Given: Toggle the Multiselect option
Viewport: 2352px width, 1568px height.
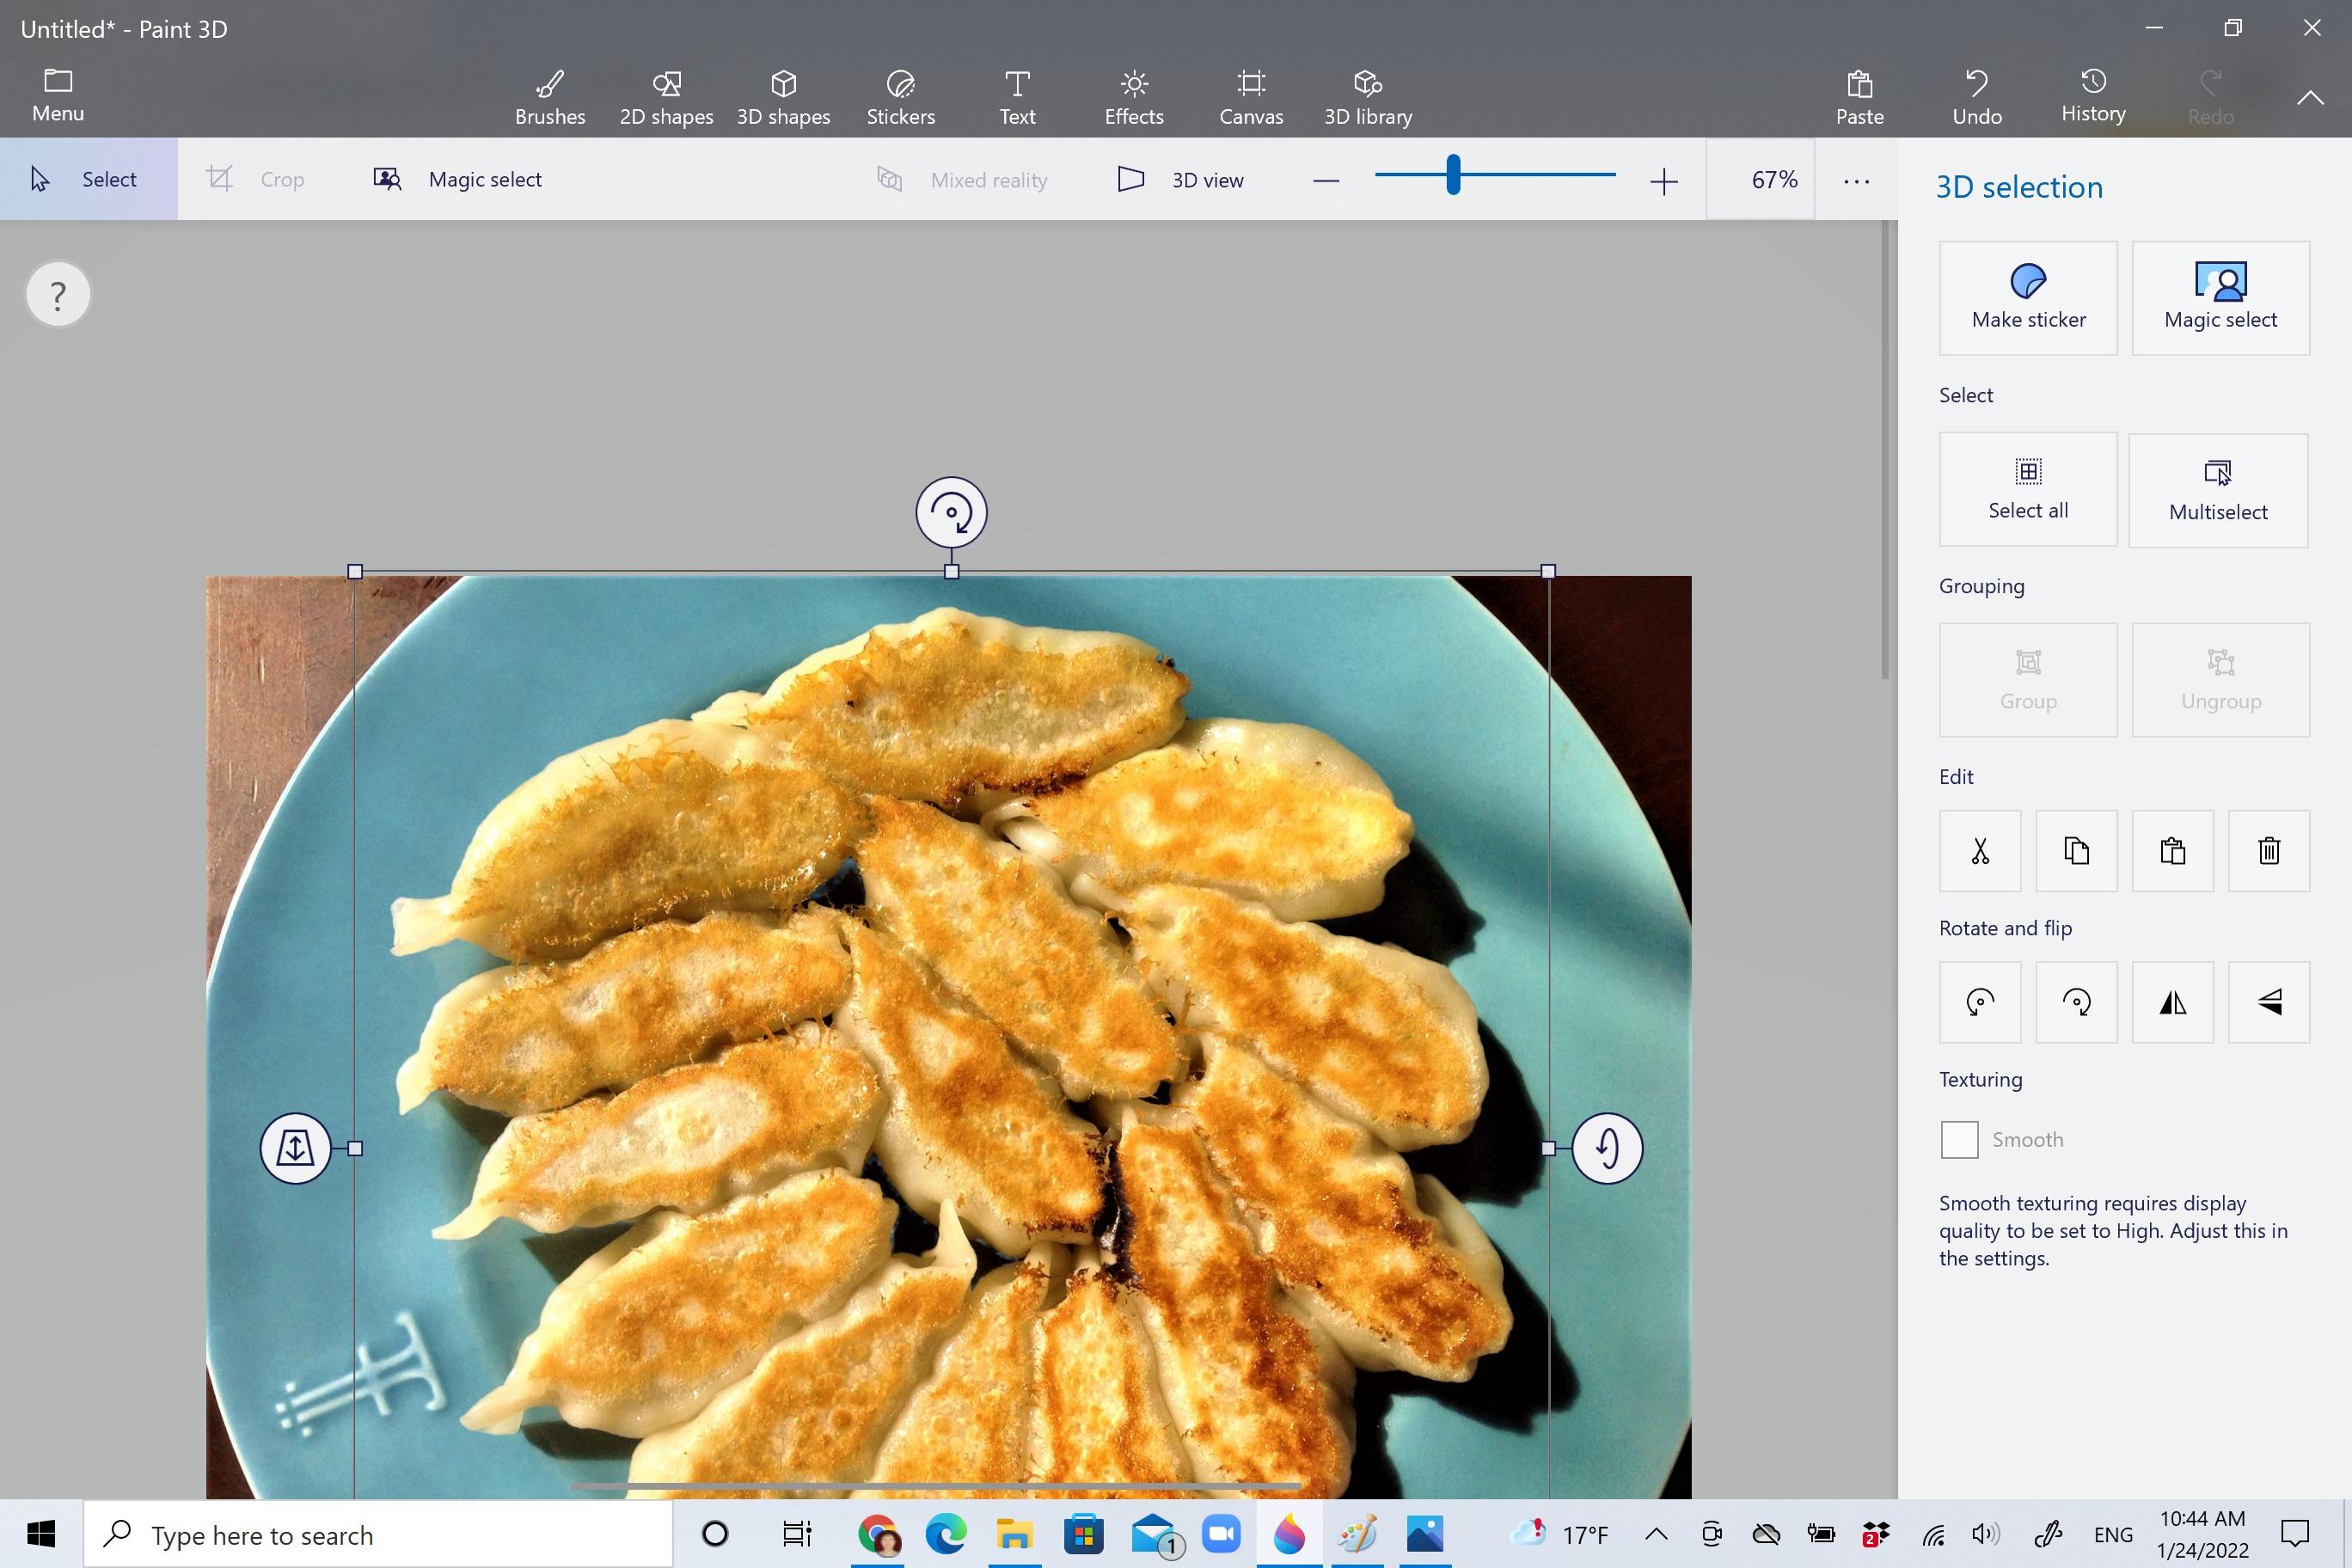Looking at the screenshot, I should [2217, 490].
